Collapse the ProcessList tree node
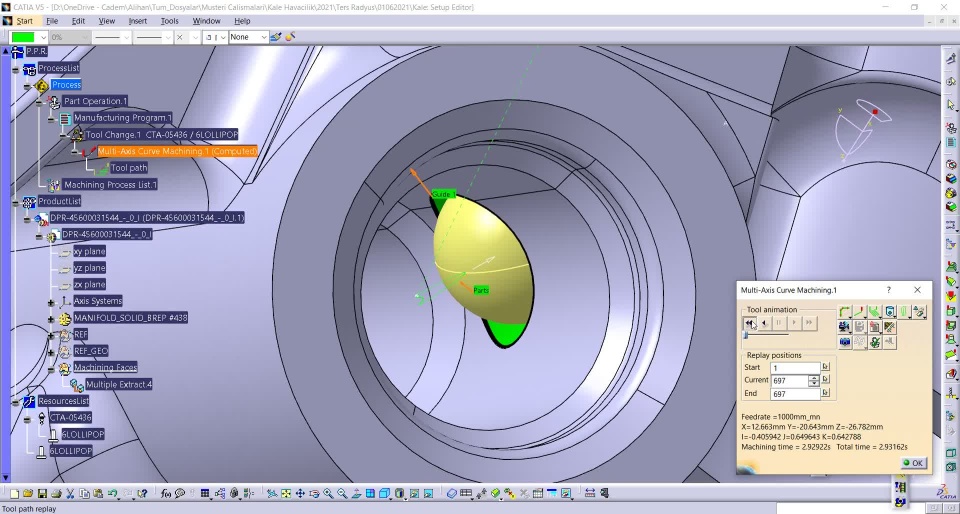Viewport: 960px width, 514px height. pos(15,69)
